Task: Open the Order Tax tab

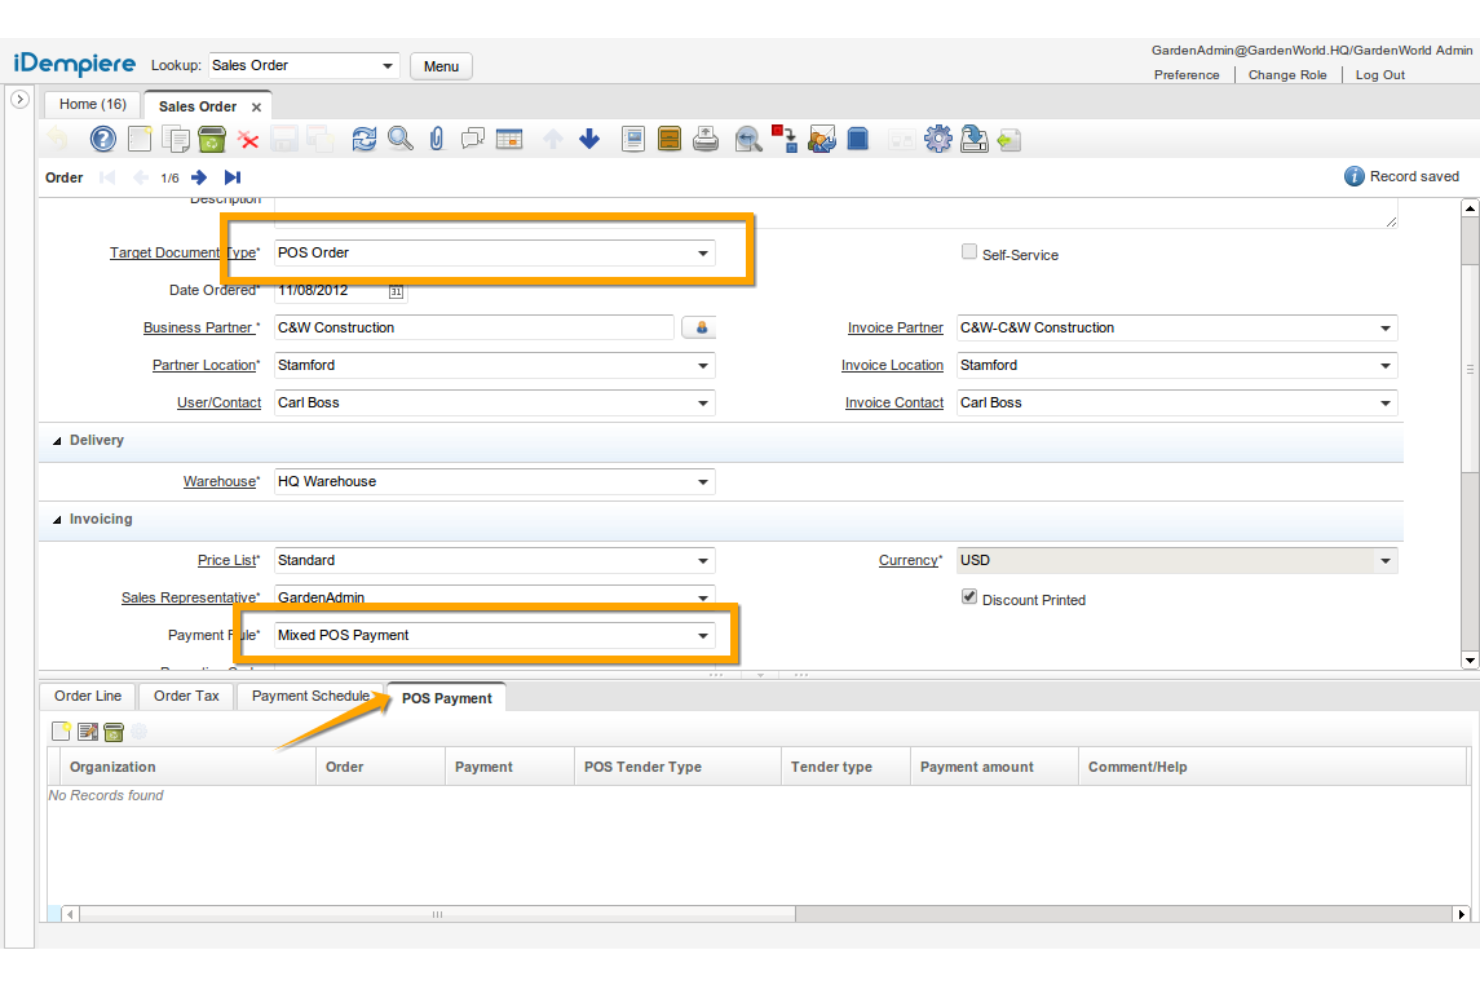Action: click(x=186, y=696)
